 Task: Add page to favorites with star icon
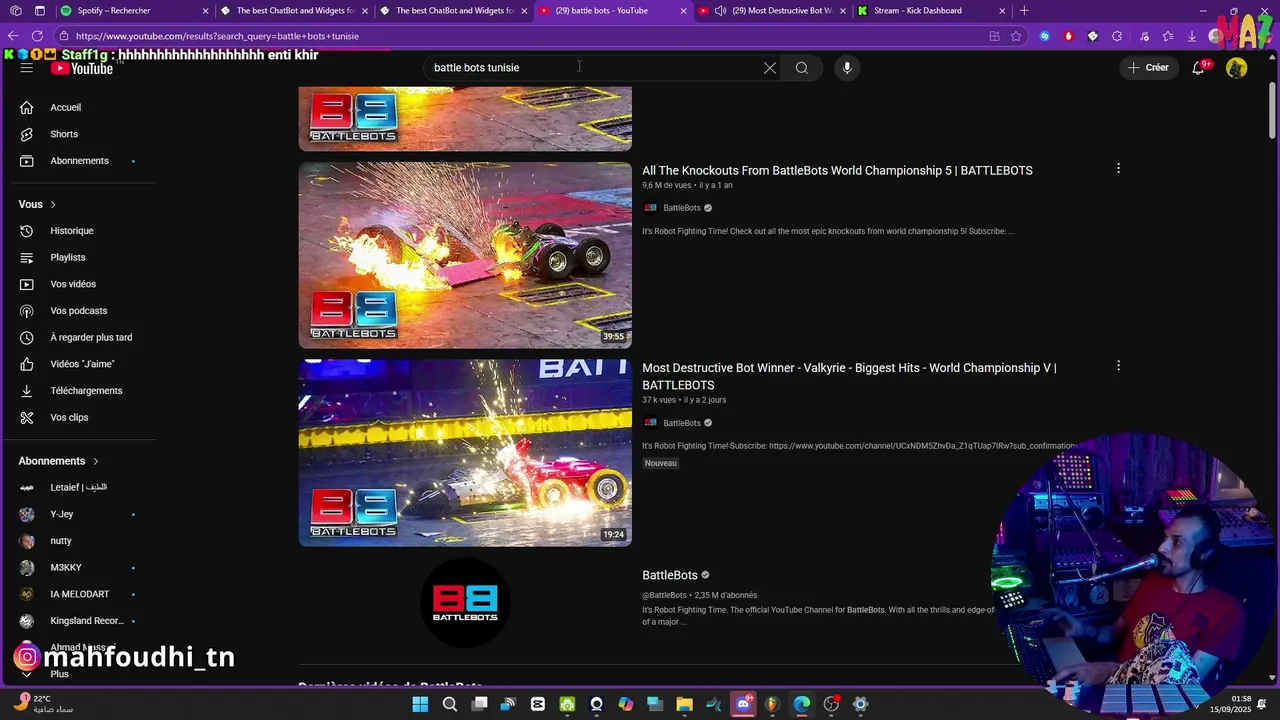tap(1016, 36)
